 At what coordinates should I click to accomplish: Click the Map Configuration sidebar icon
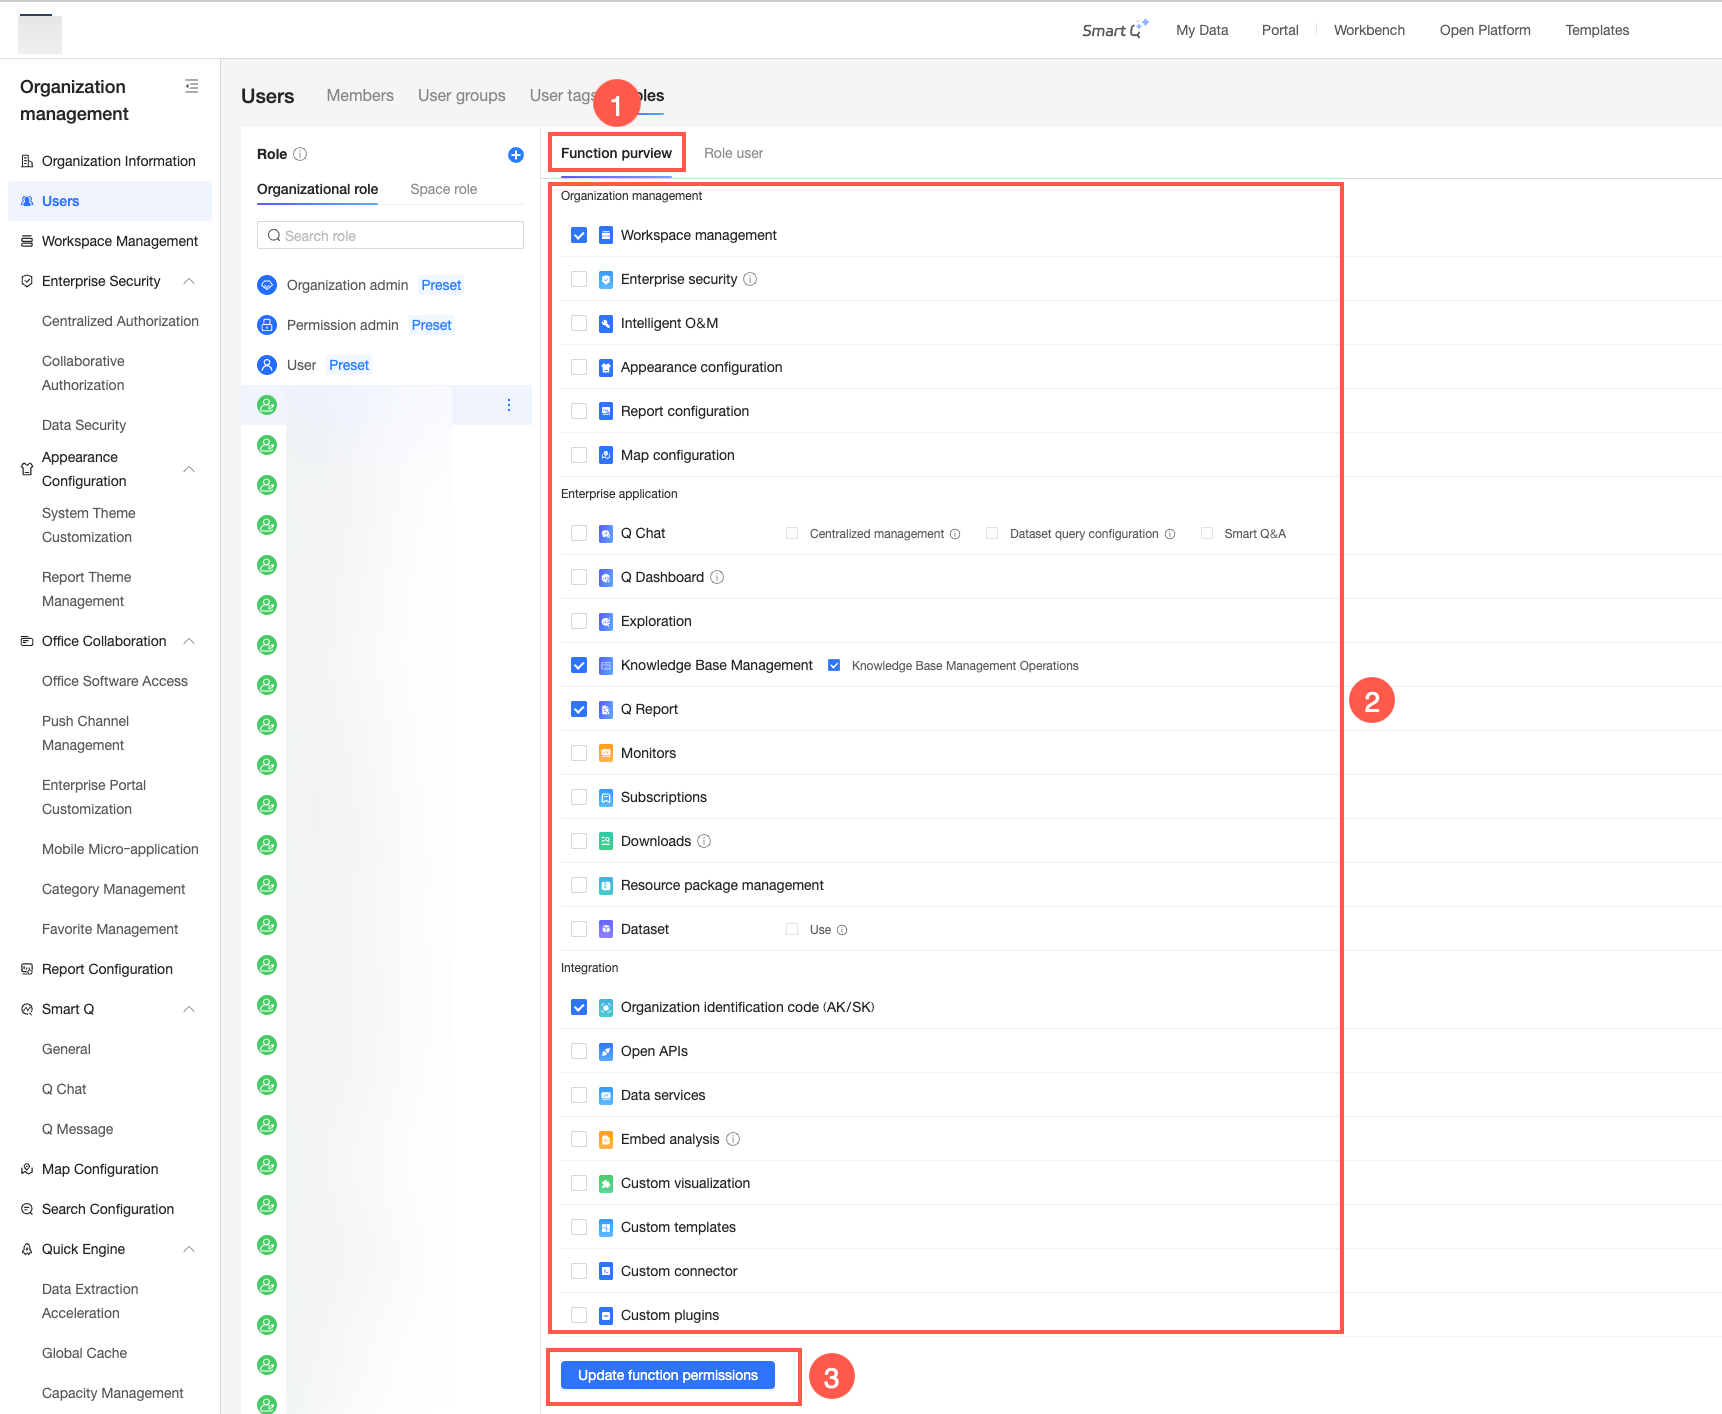pos(27,1169)
